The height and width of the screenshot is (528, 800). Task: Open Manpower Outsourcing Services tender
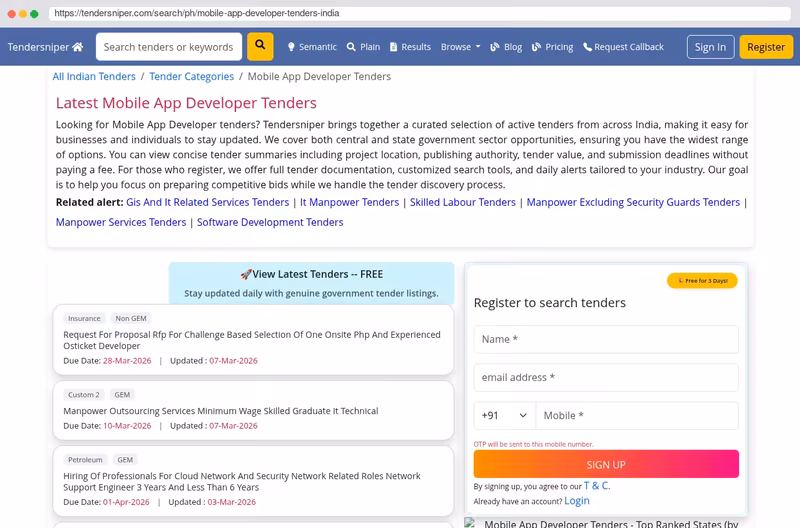(221, 411)
